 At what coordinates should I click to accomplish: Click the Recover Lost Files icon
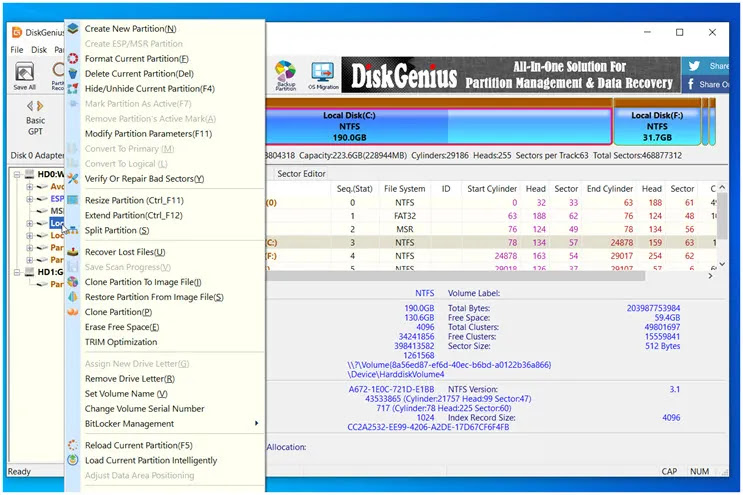click(x=72, y=252)
